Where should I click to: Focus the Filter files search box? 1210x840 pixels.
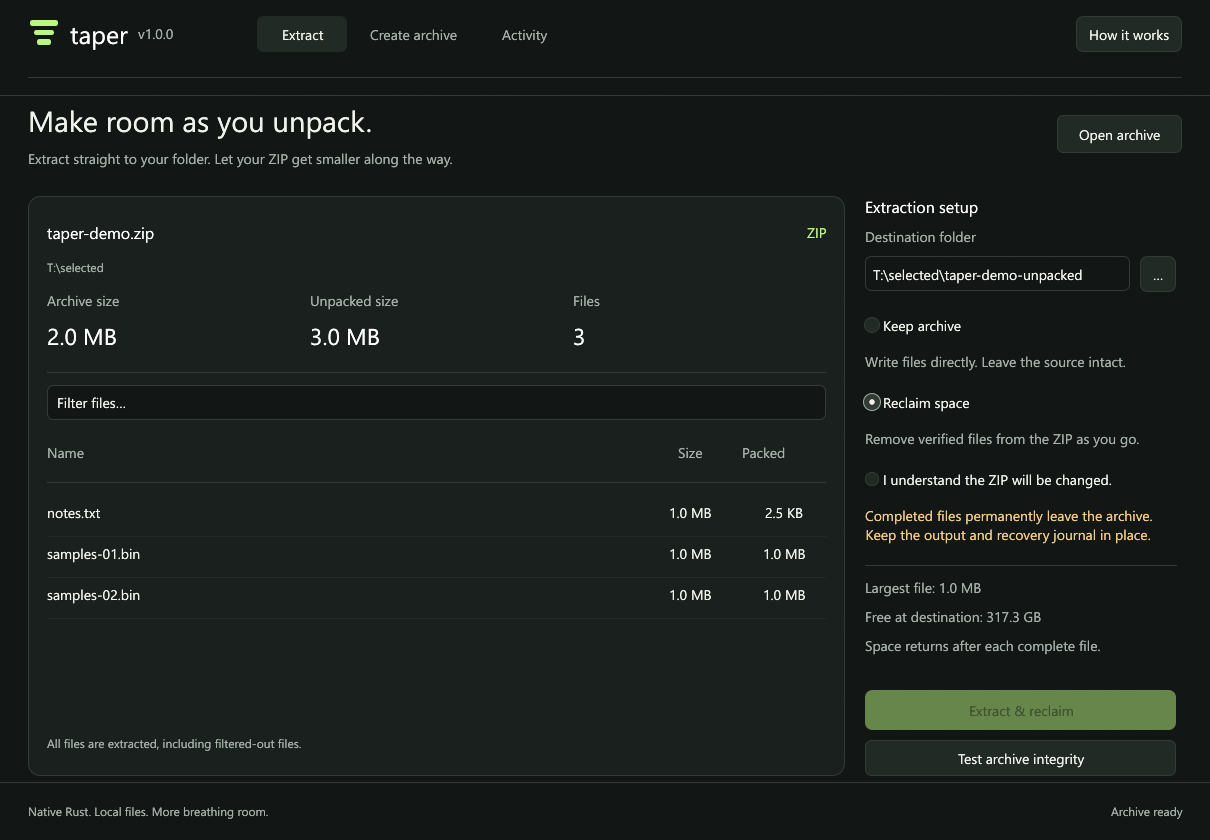coord(436,403)
